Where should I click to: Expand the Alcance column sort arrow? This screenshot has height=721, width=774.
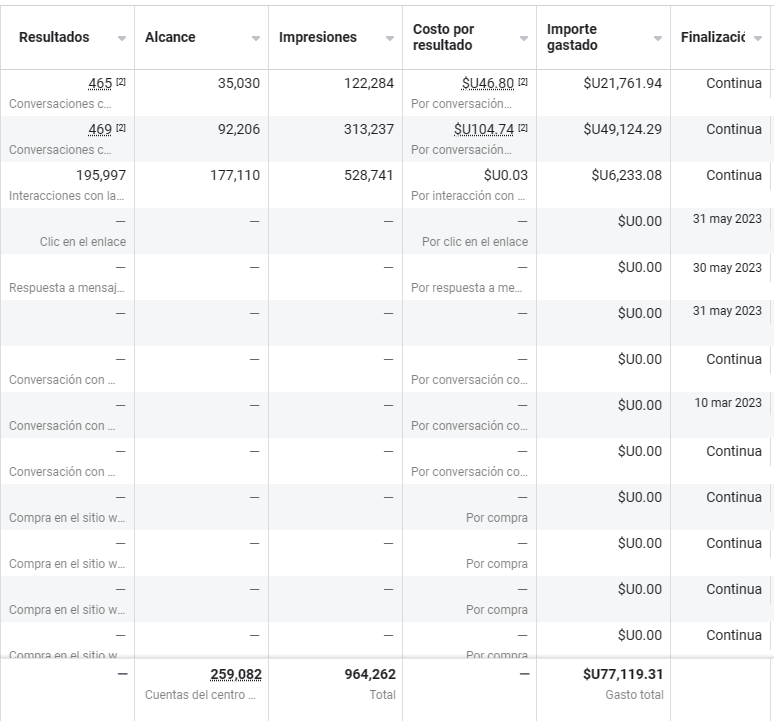256,38
